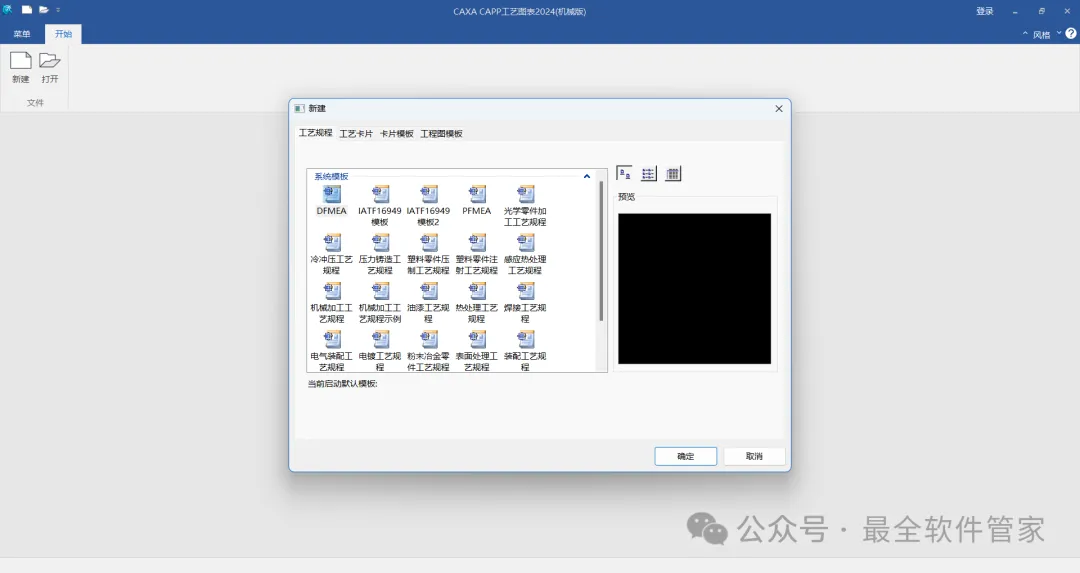
Task: Click the 新建 ribbon icon
Action: pos(21,67)
